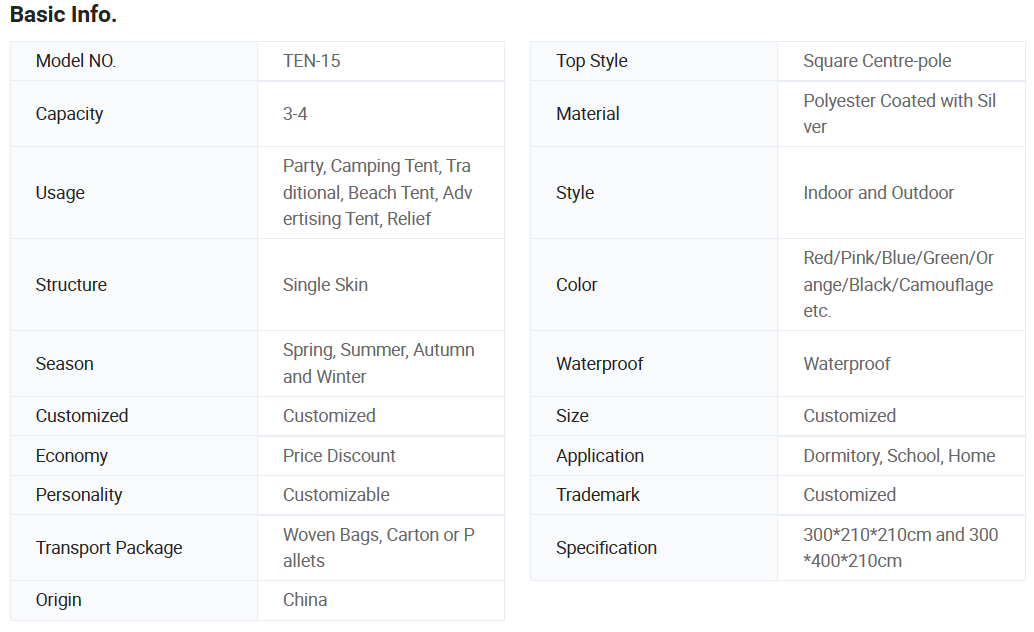
Task: Click the Indoor and Outdoor style value
Action: (x=878, y=193)
